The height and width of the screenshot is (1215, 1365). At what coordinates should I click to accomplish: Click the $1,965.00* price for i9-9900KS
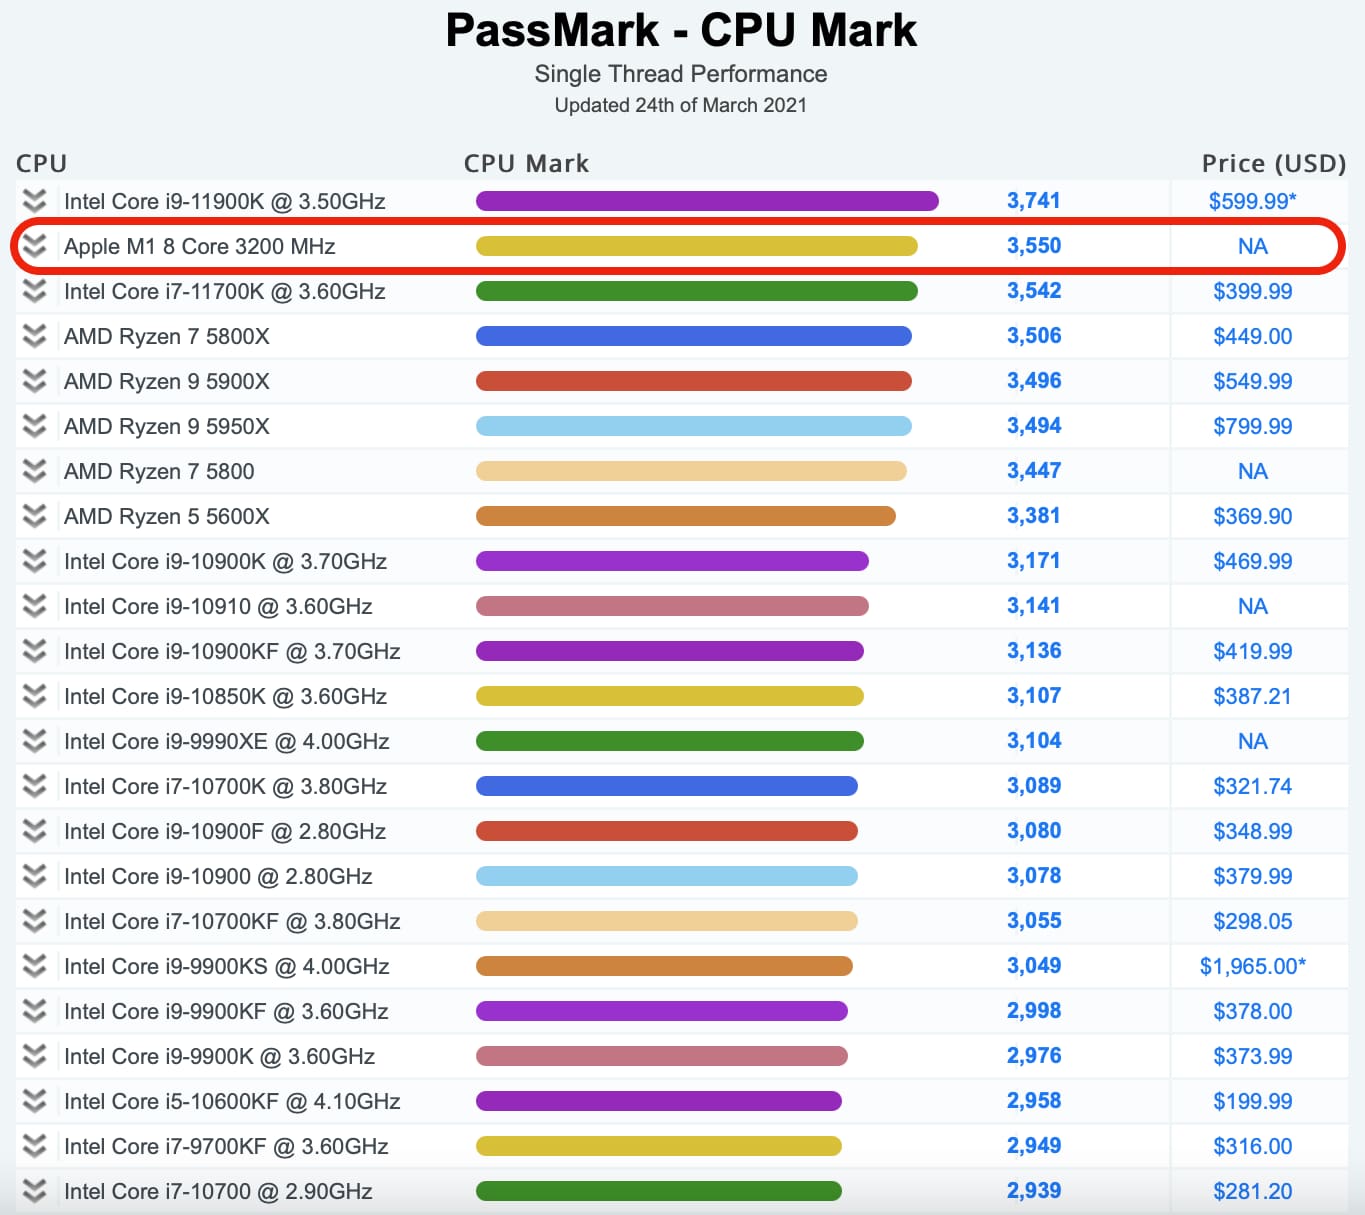point(1253,966)
